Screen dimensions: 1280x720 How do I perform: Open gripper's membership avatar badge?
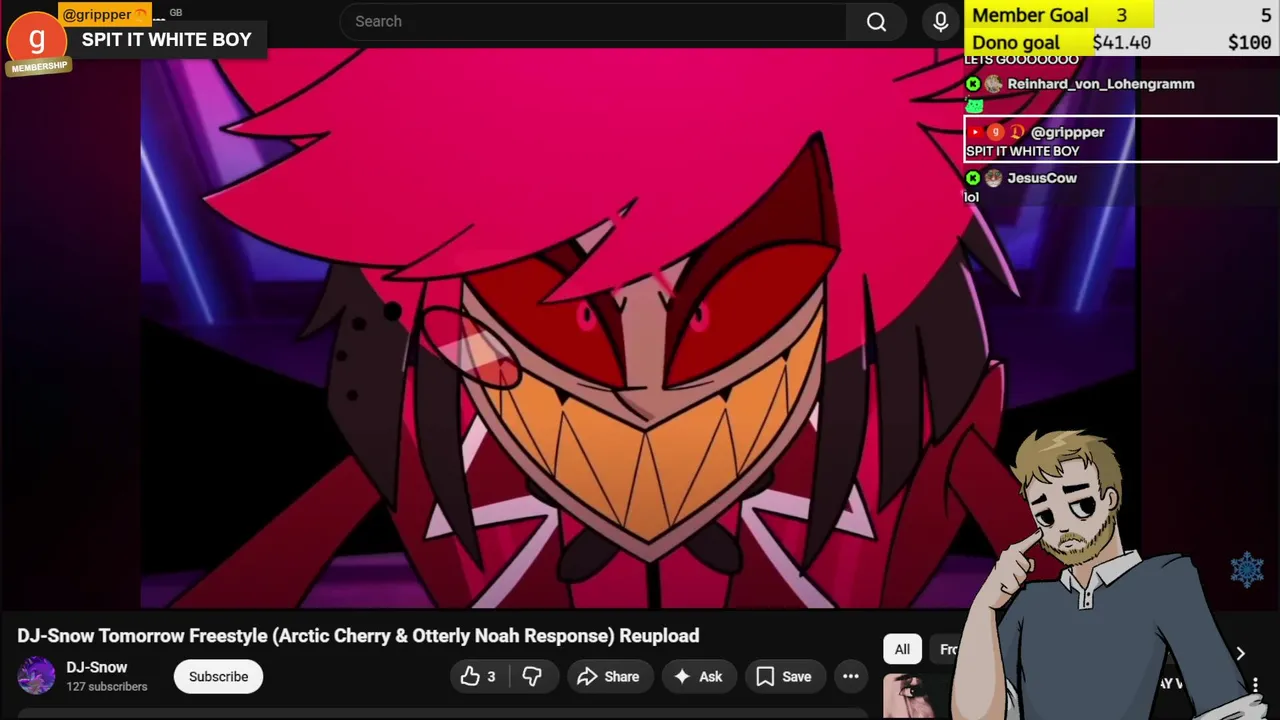[37, 42]
